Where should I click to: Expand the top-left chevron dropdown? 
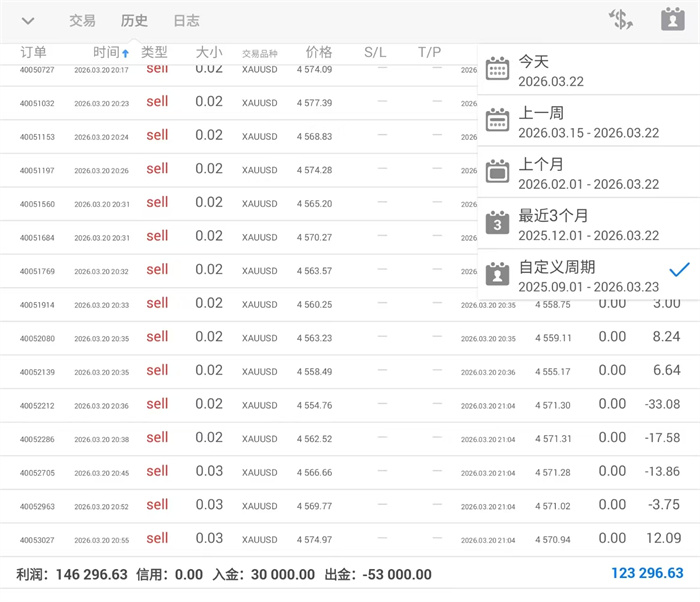(28, 21)
